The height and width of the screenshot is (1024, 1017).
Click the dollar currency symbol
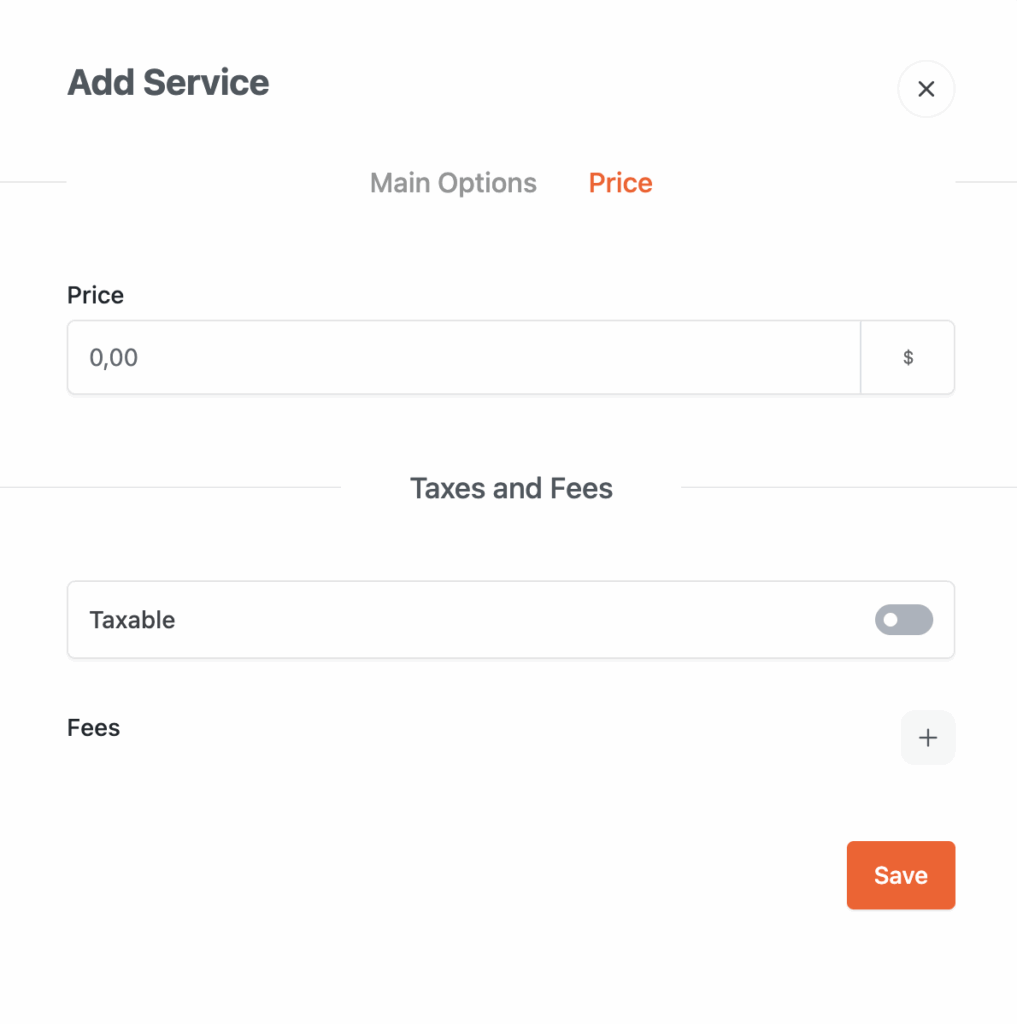[x=908, y=358]
